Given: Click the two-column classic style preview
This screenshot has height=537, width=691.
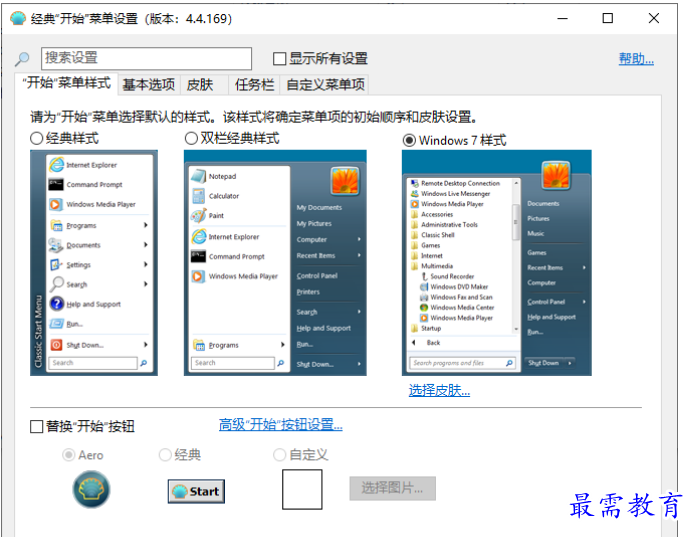Looking at the screenshot, I should point(275,263).
